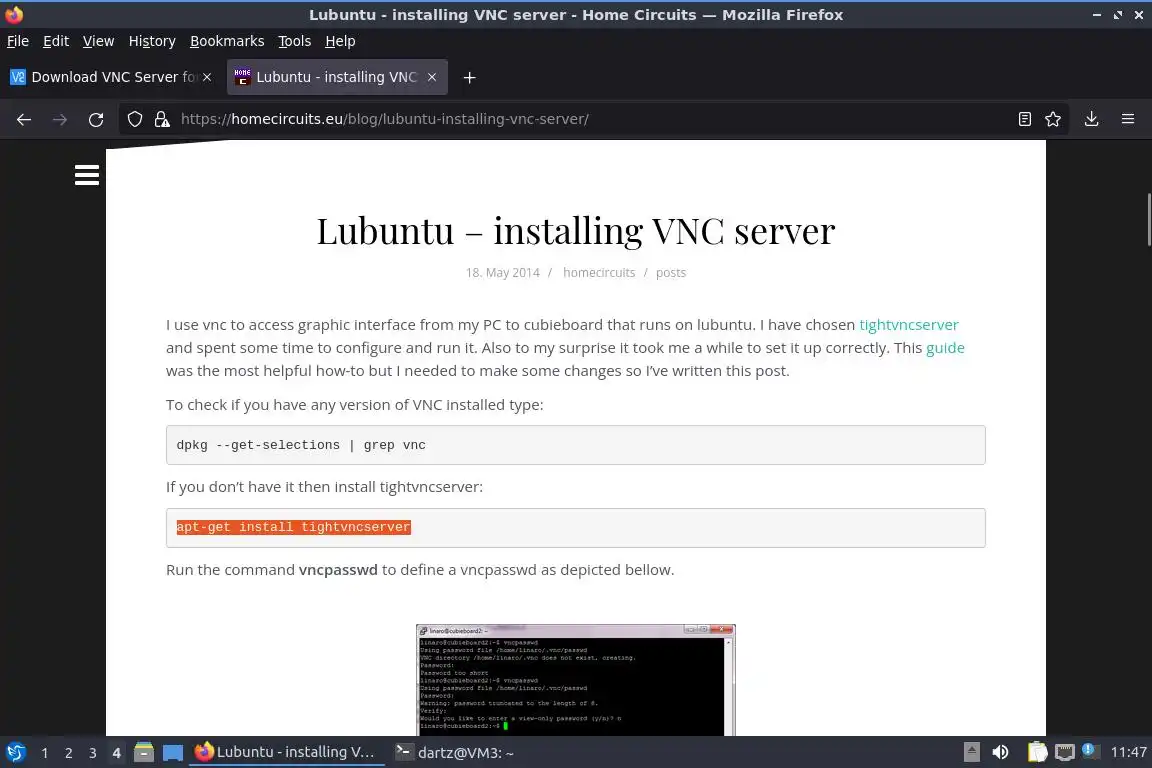
Task: Open the History menu
Action: click(x=152, y=41)
